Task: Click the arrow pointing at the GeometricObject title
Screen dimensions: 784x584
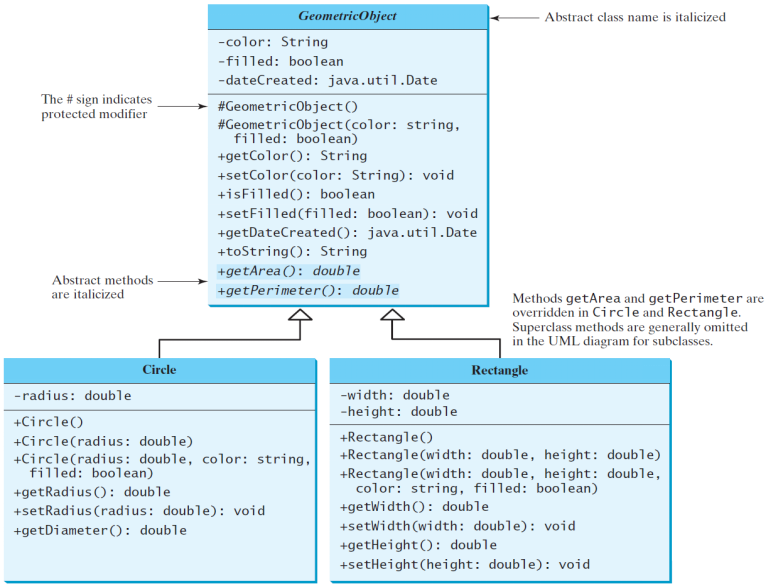Action: coord(513,18)
